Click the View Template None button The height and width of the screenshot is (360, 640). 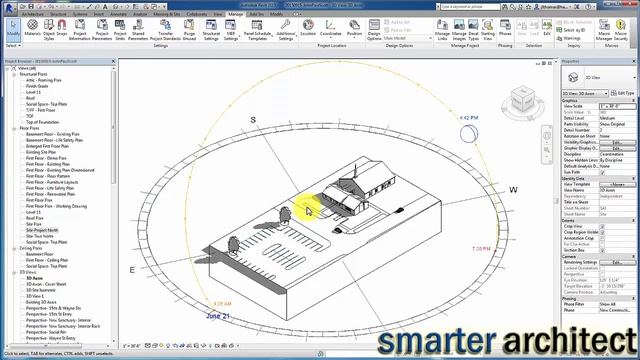[617, 184]
